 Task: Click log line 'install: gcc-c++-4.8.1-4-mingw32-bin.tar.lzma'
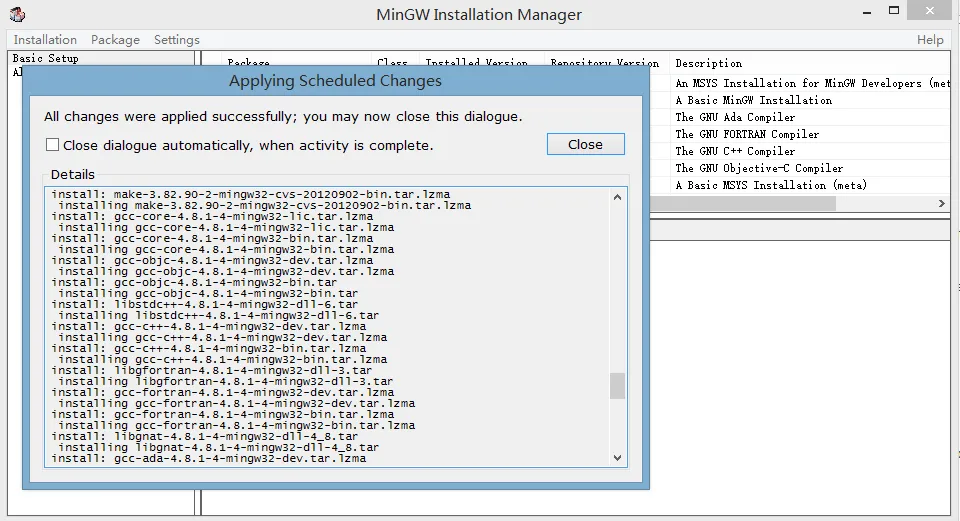209,348
